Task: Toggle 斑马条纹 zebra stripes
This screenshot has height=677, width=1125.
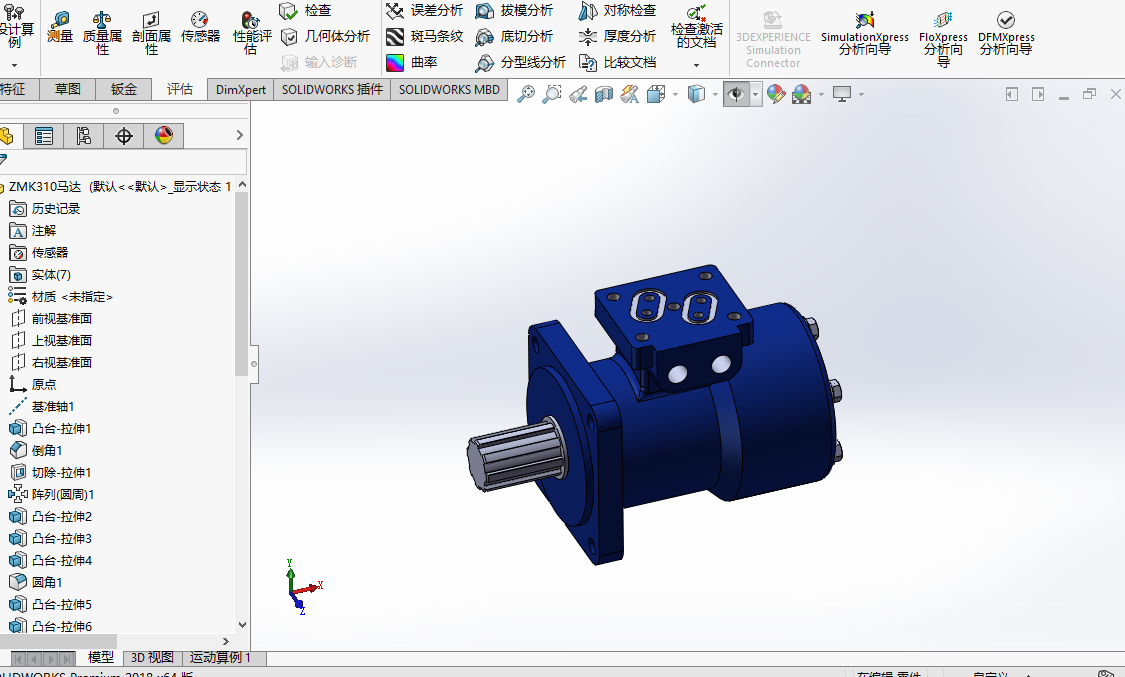Action: [x=424, y=37]
